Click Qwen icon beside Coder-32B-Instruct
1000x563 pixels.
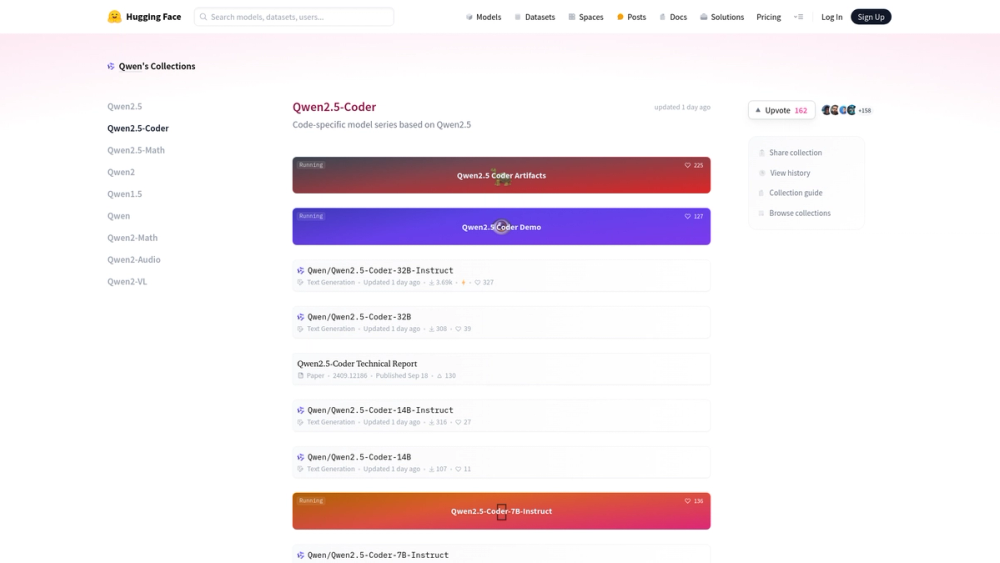(x=300, y=270)
